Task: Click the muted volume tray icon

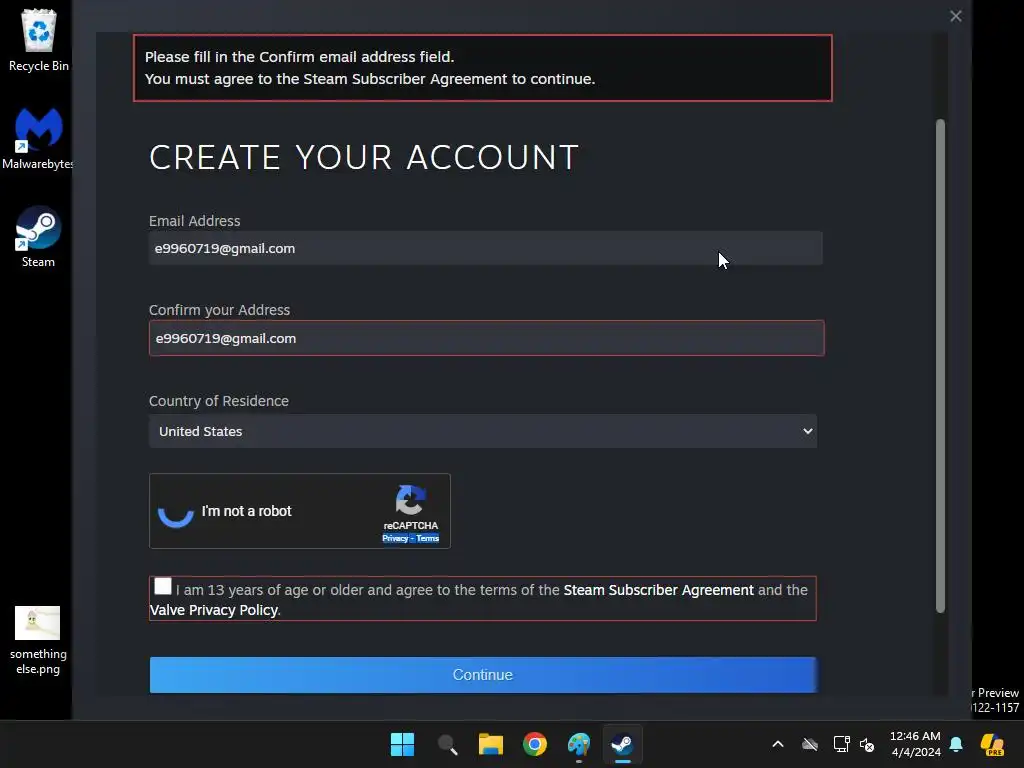Action: [x=867, y=744]
